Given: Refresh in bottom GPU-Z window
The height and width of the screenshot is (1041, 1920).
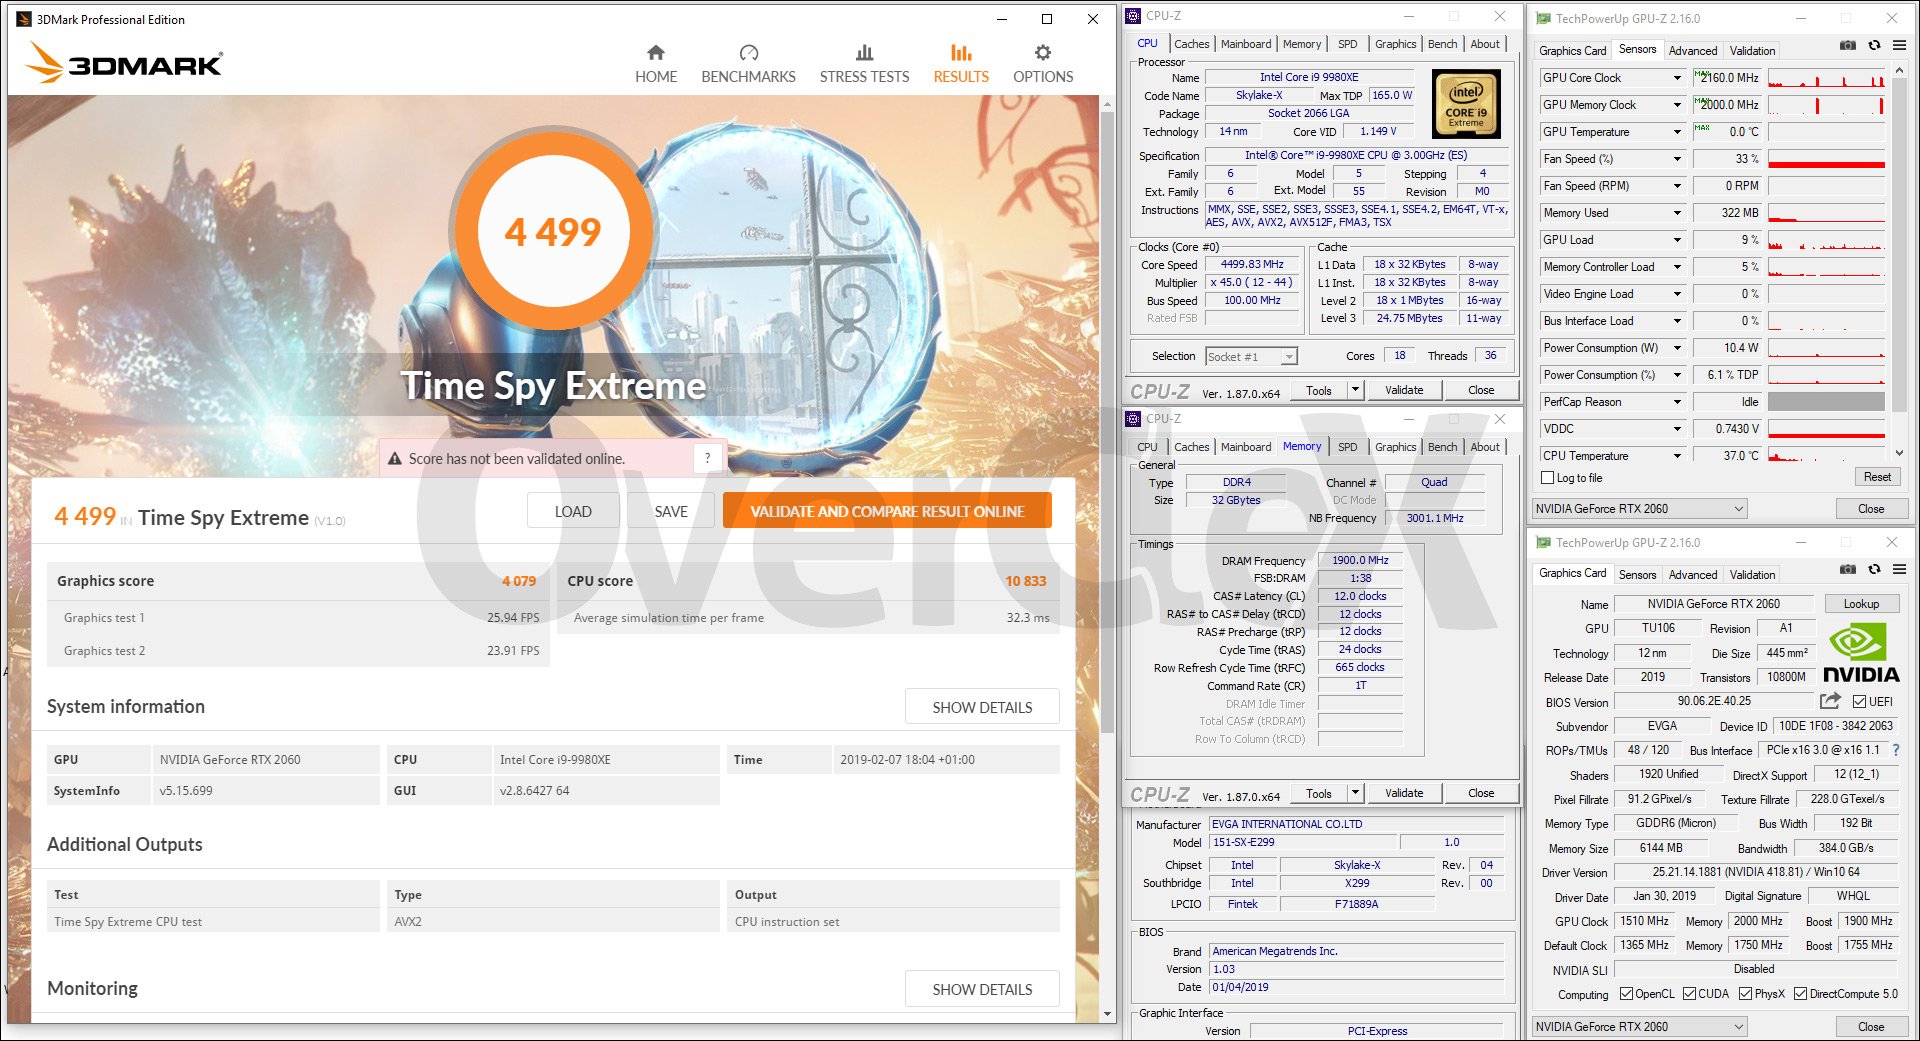Looking at the screenshot, I should coord(1874,569).
